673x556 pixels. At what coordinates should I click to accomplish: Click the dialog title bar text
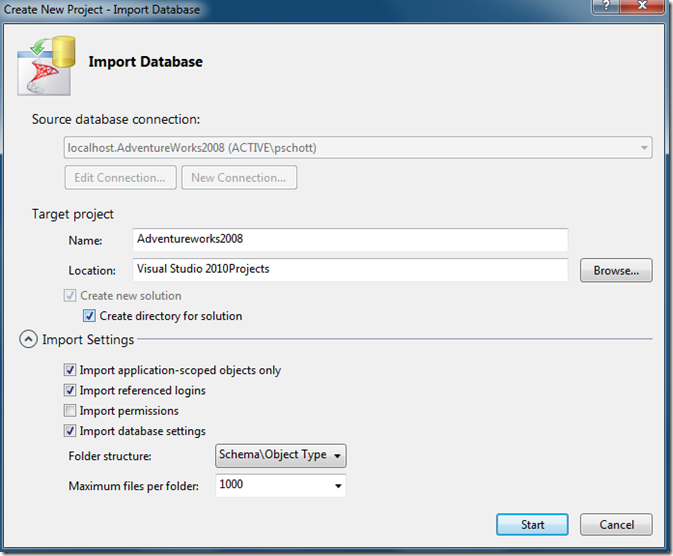pyautogui.click(x=100, y=10)
